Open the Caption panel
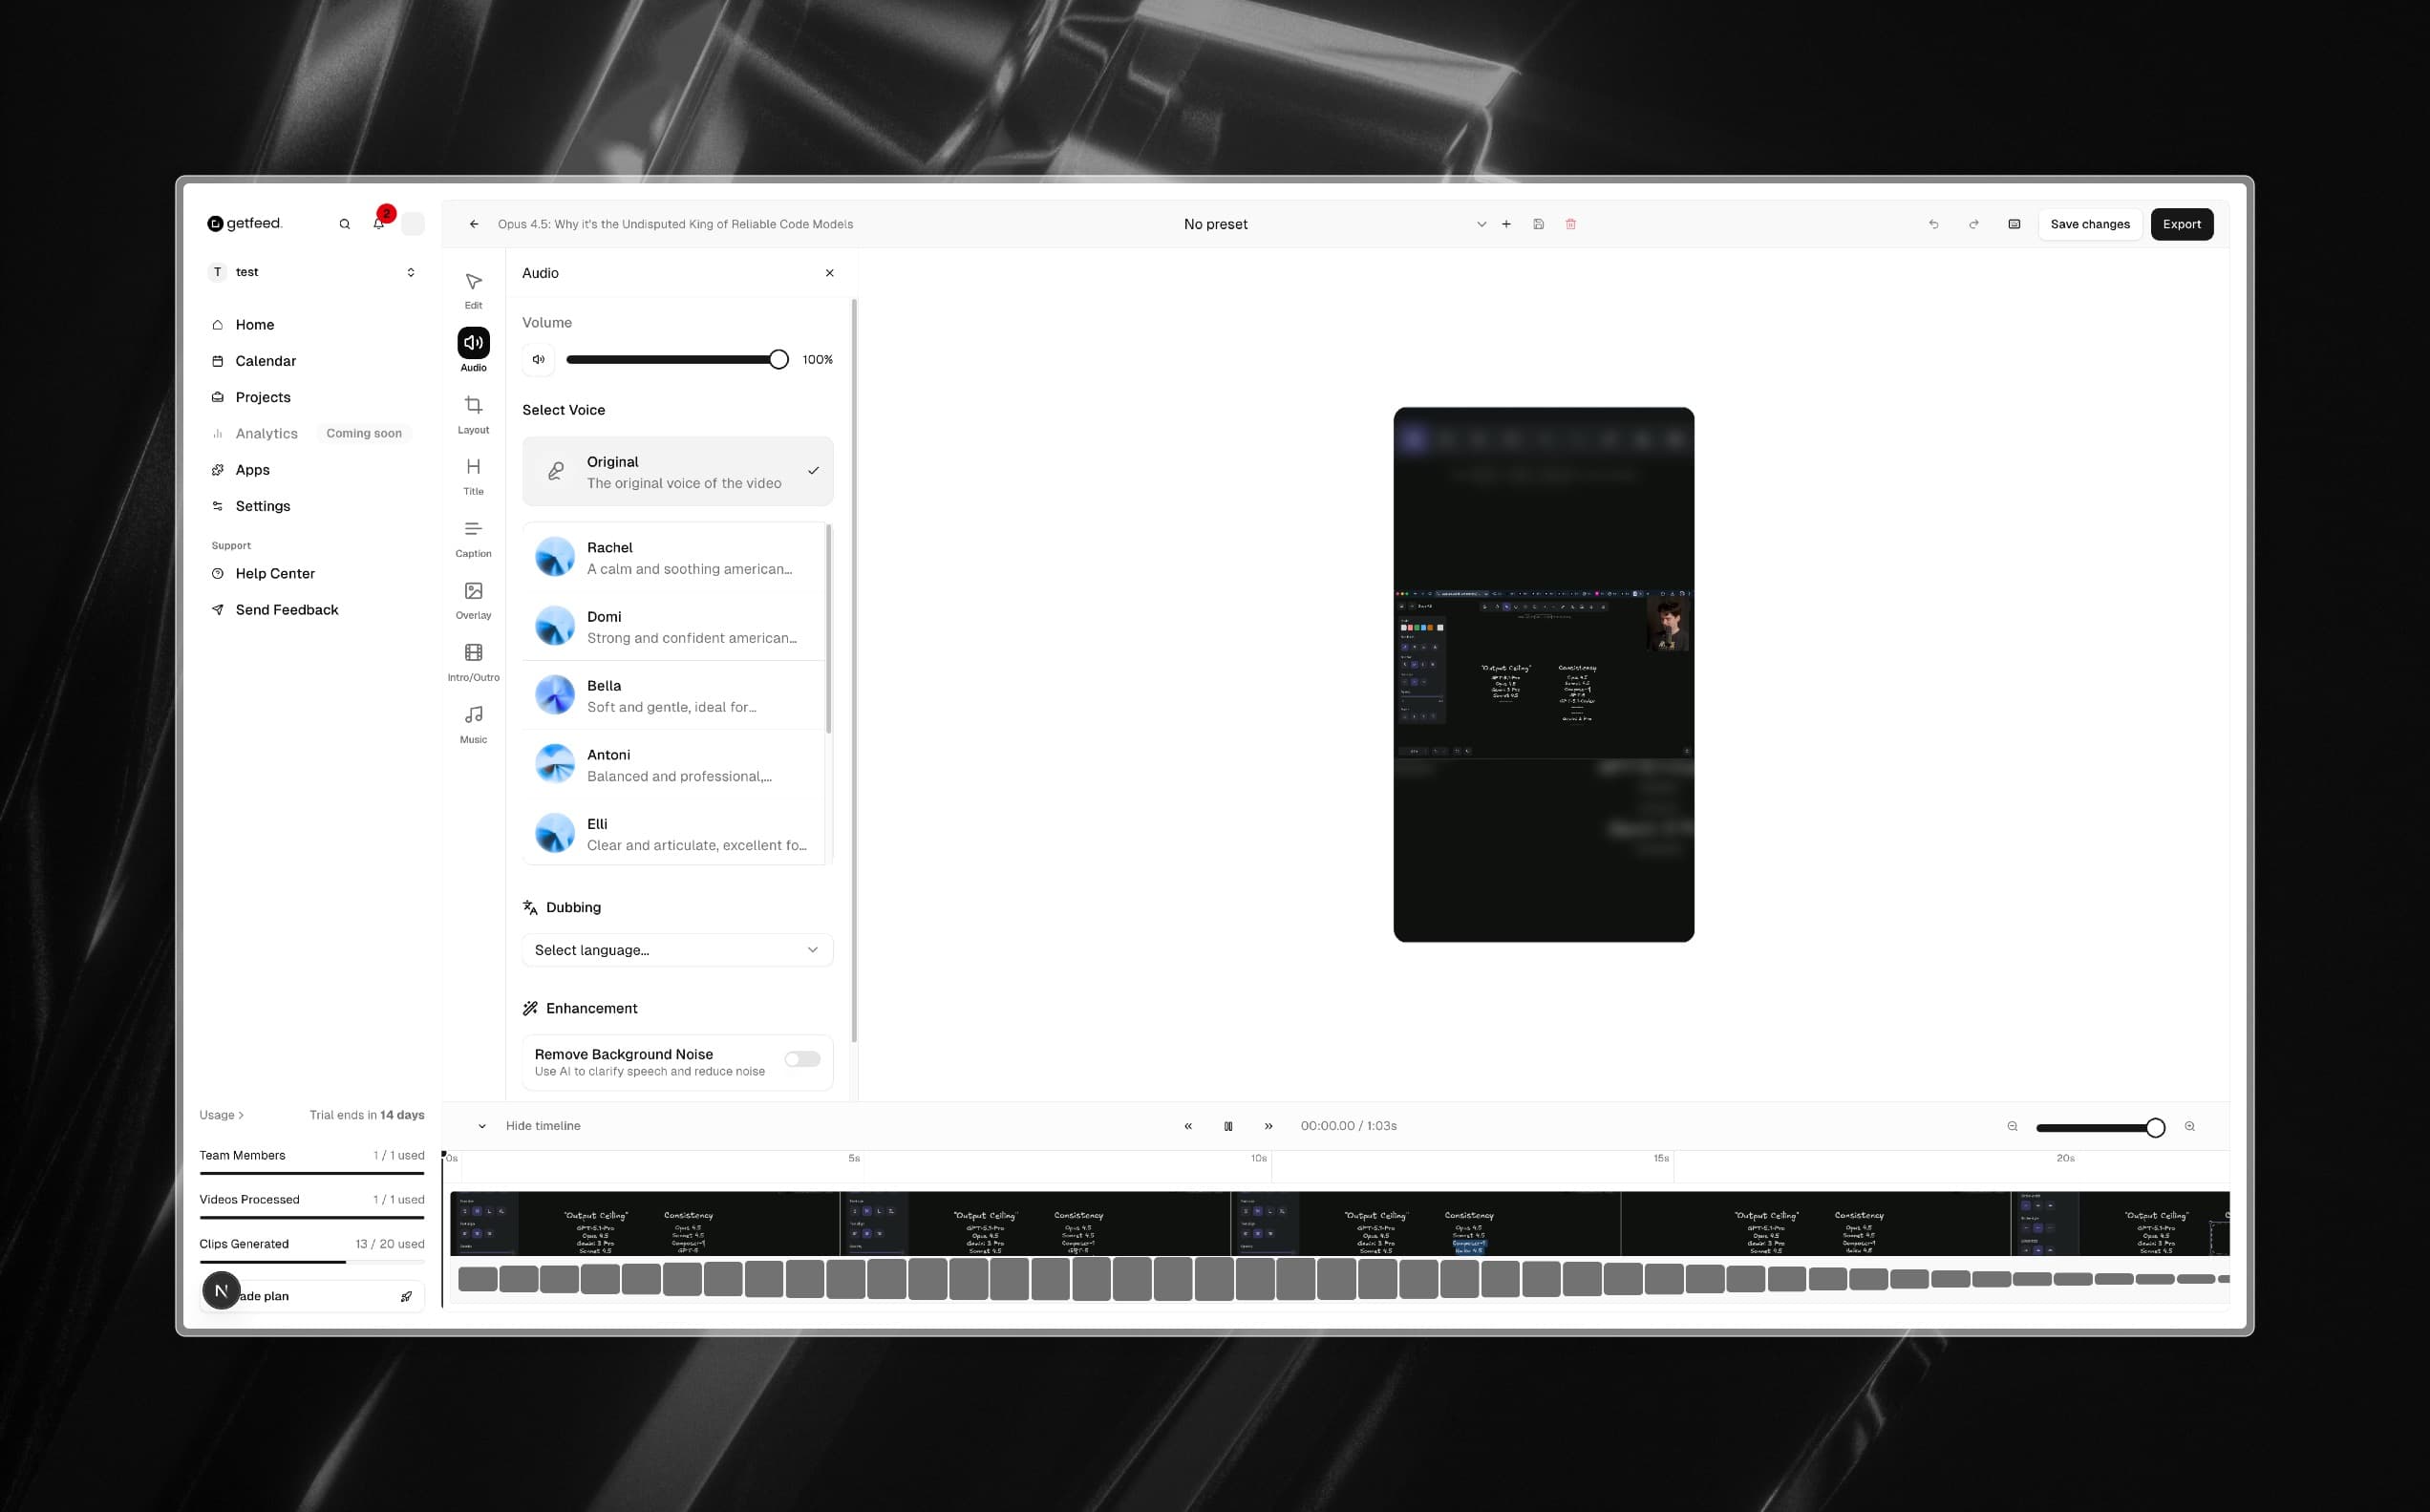 click(473, 536)
